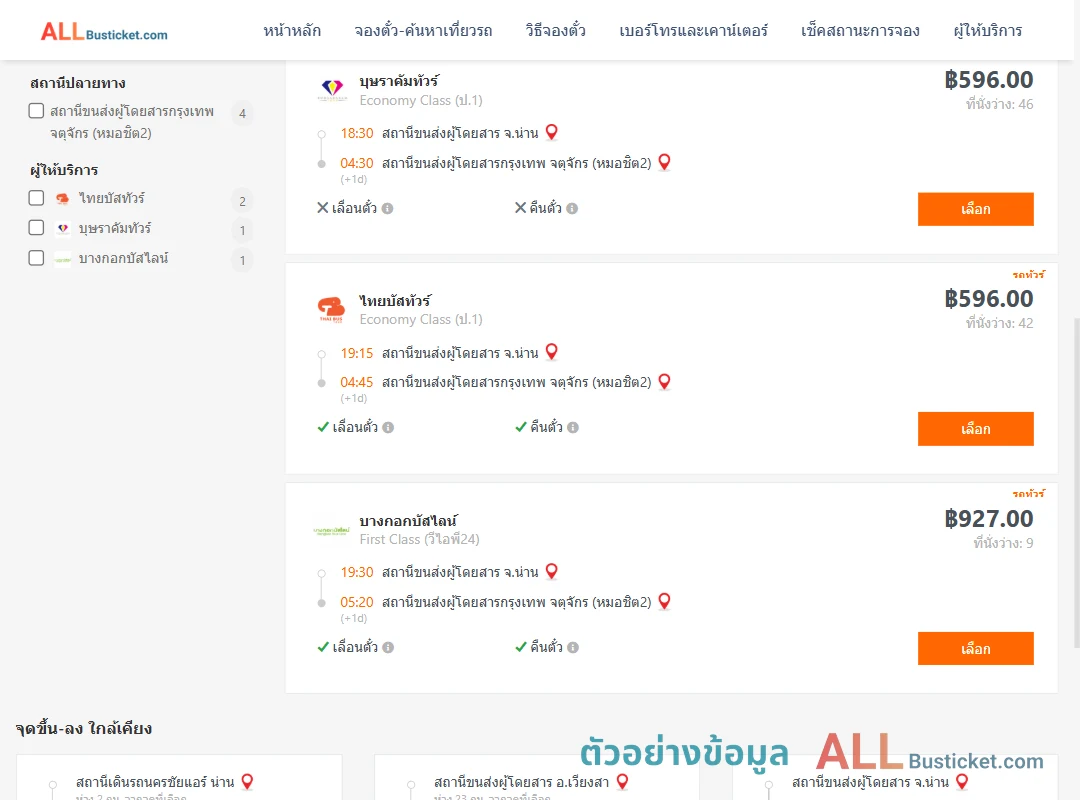Click the ที่นั่งว่าง: 9 seat count
Viewport: 1080px width, 800px height.
[x=1004, y=543]
